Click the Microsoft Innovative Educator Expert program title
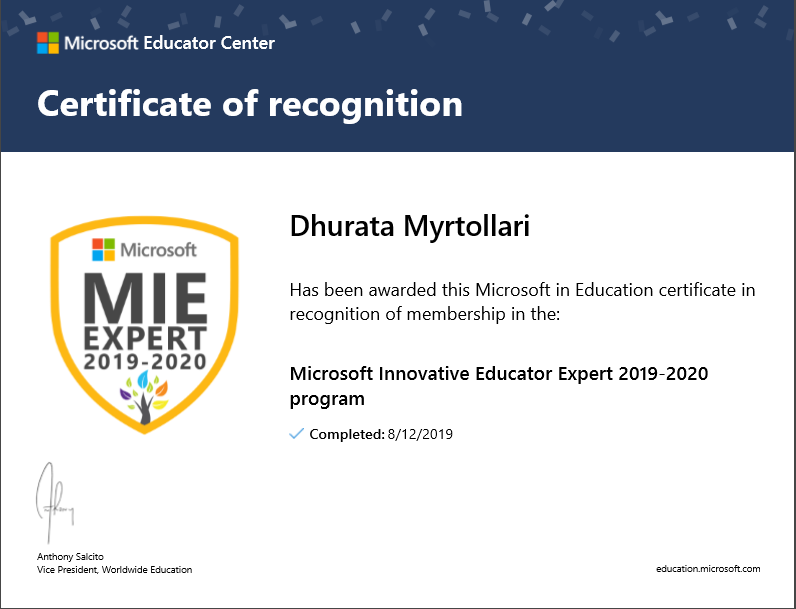This screenshot has height=609, width=796. 499,386
